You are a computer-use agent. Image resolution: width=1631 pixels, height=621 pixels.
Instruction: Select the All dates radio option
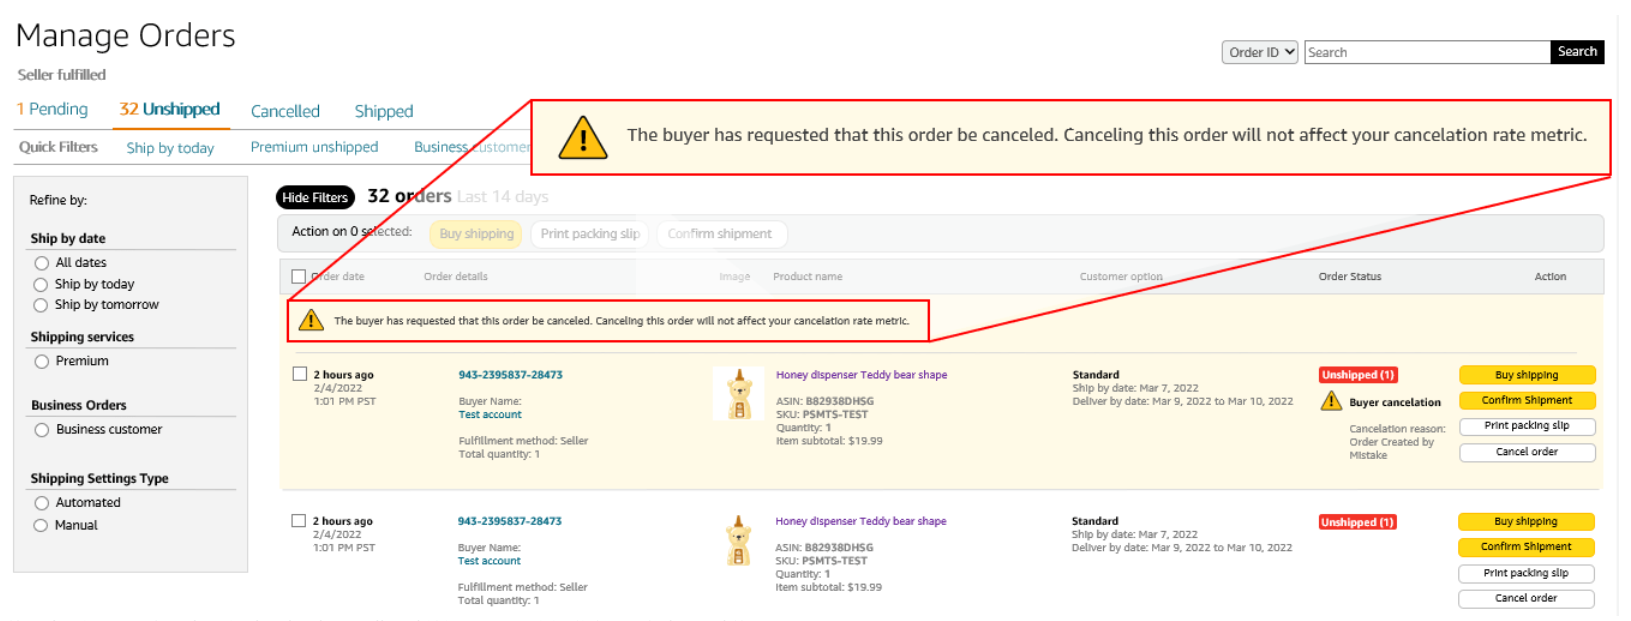[x=41, y=263]
